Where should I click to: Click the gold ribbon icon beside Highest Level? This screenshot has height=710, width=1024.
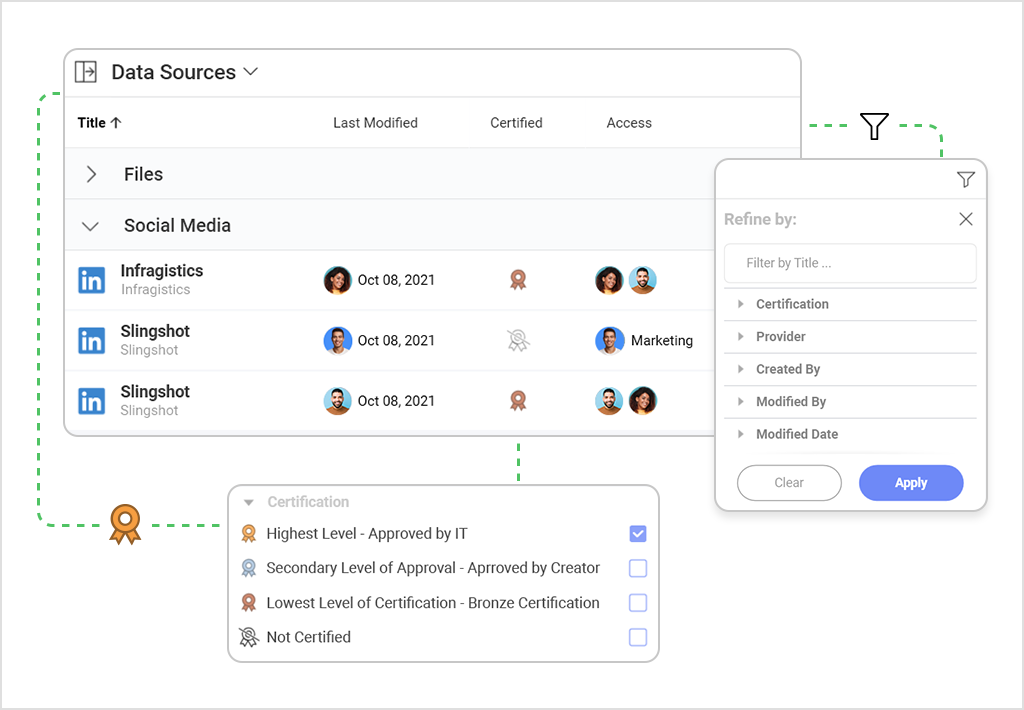248,534
